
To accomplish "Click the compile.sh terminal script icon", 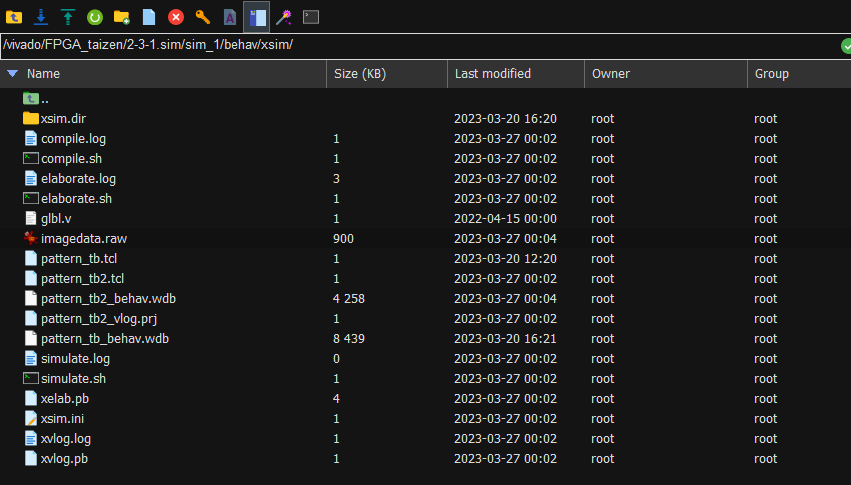I will point(31,158).
